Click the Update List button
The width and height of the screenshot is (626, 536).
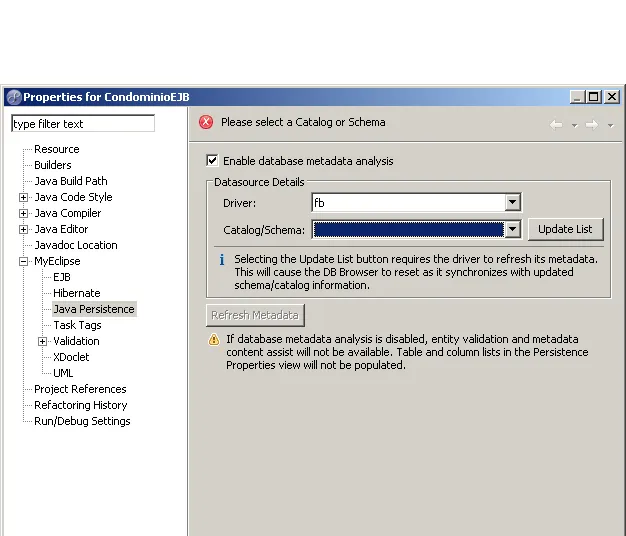coord(565,229)
